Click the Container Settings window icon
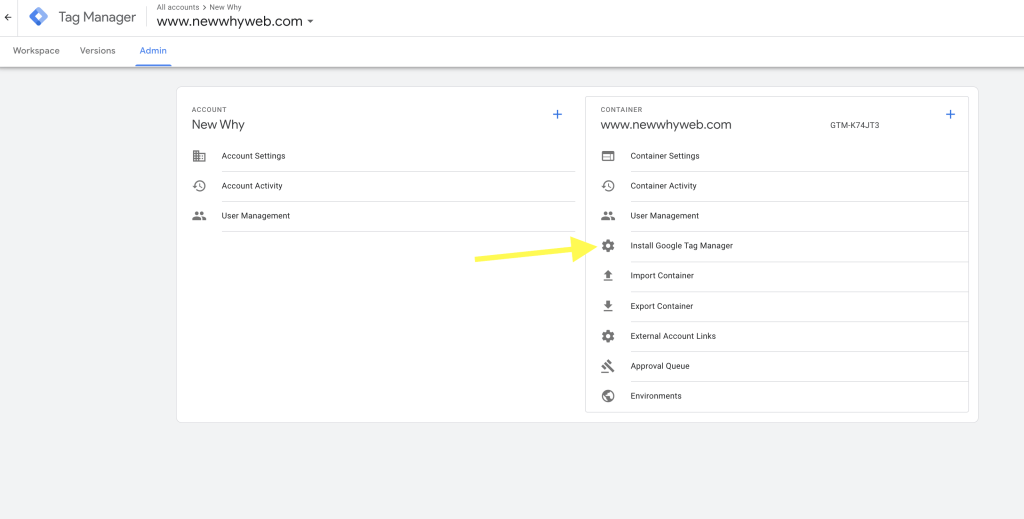This screenshot has width=1024, height=519. click(608, 156)
